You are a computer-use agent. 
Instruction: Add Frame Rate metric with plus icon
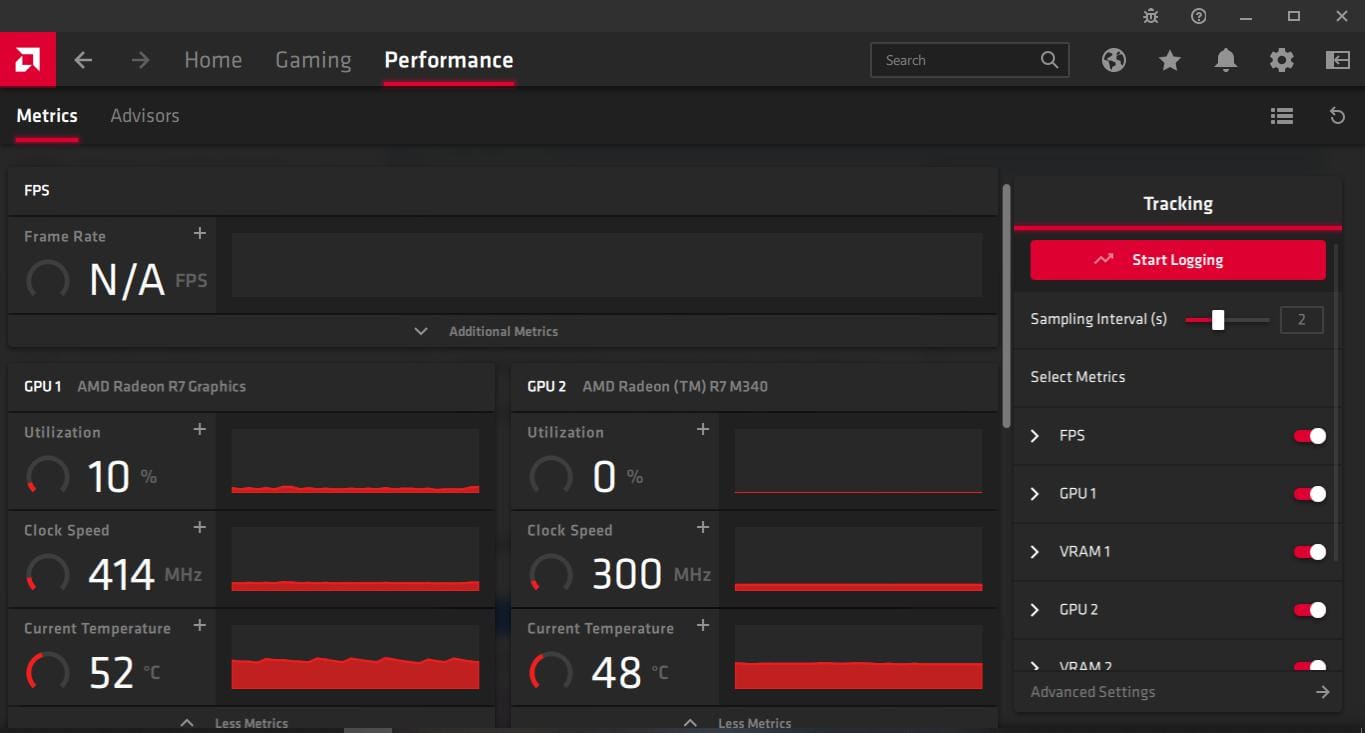click(200, 233)
